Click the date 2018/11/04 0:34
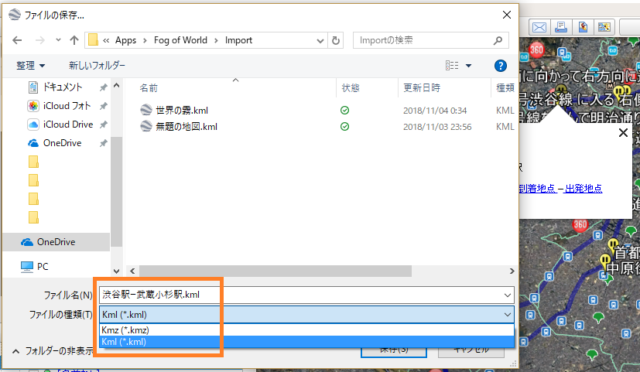This screenshot has width=640, height=372. point(435,111)
